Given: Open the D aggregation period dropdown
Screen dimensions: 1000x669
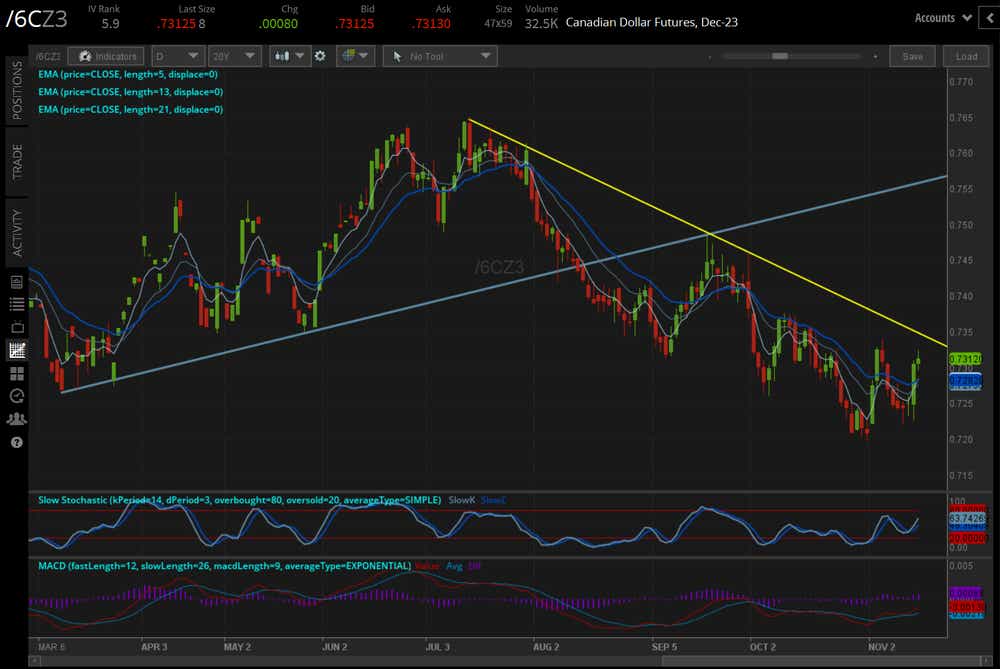Looking at the screenshot, I should (177, 56).
